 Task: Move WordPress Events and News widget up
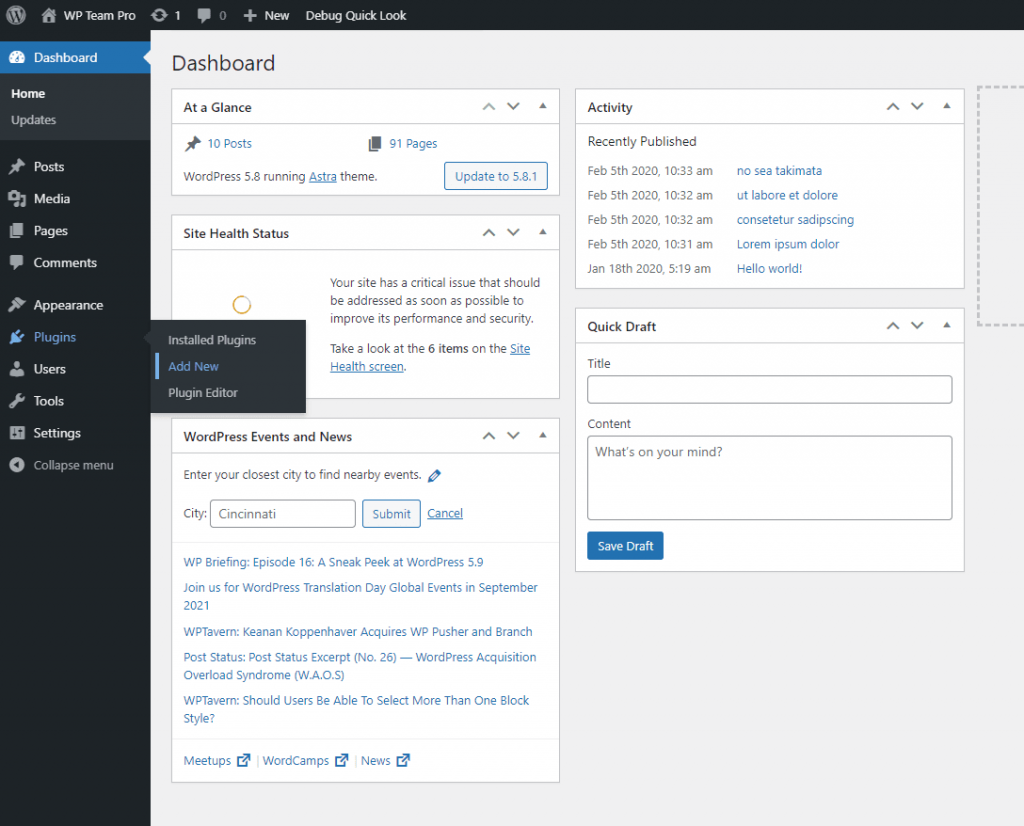pos(488,436)
